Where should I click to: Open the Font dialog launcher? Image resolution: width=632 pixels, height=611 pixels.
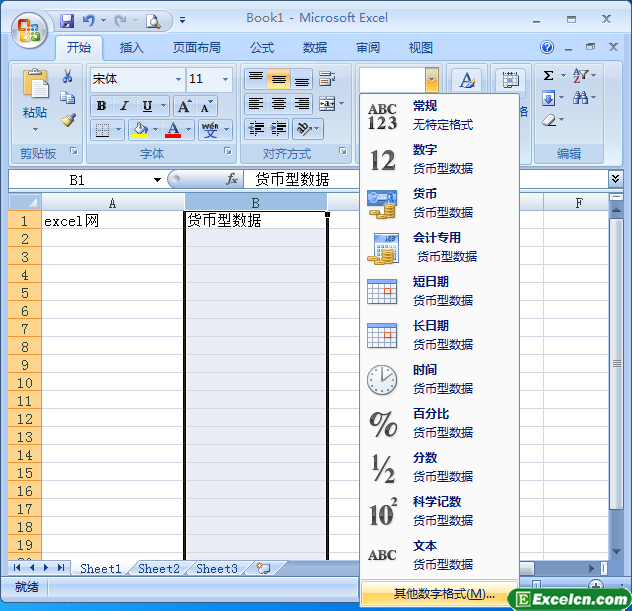click(x=228, y=151)
